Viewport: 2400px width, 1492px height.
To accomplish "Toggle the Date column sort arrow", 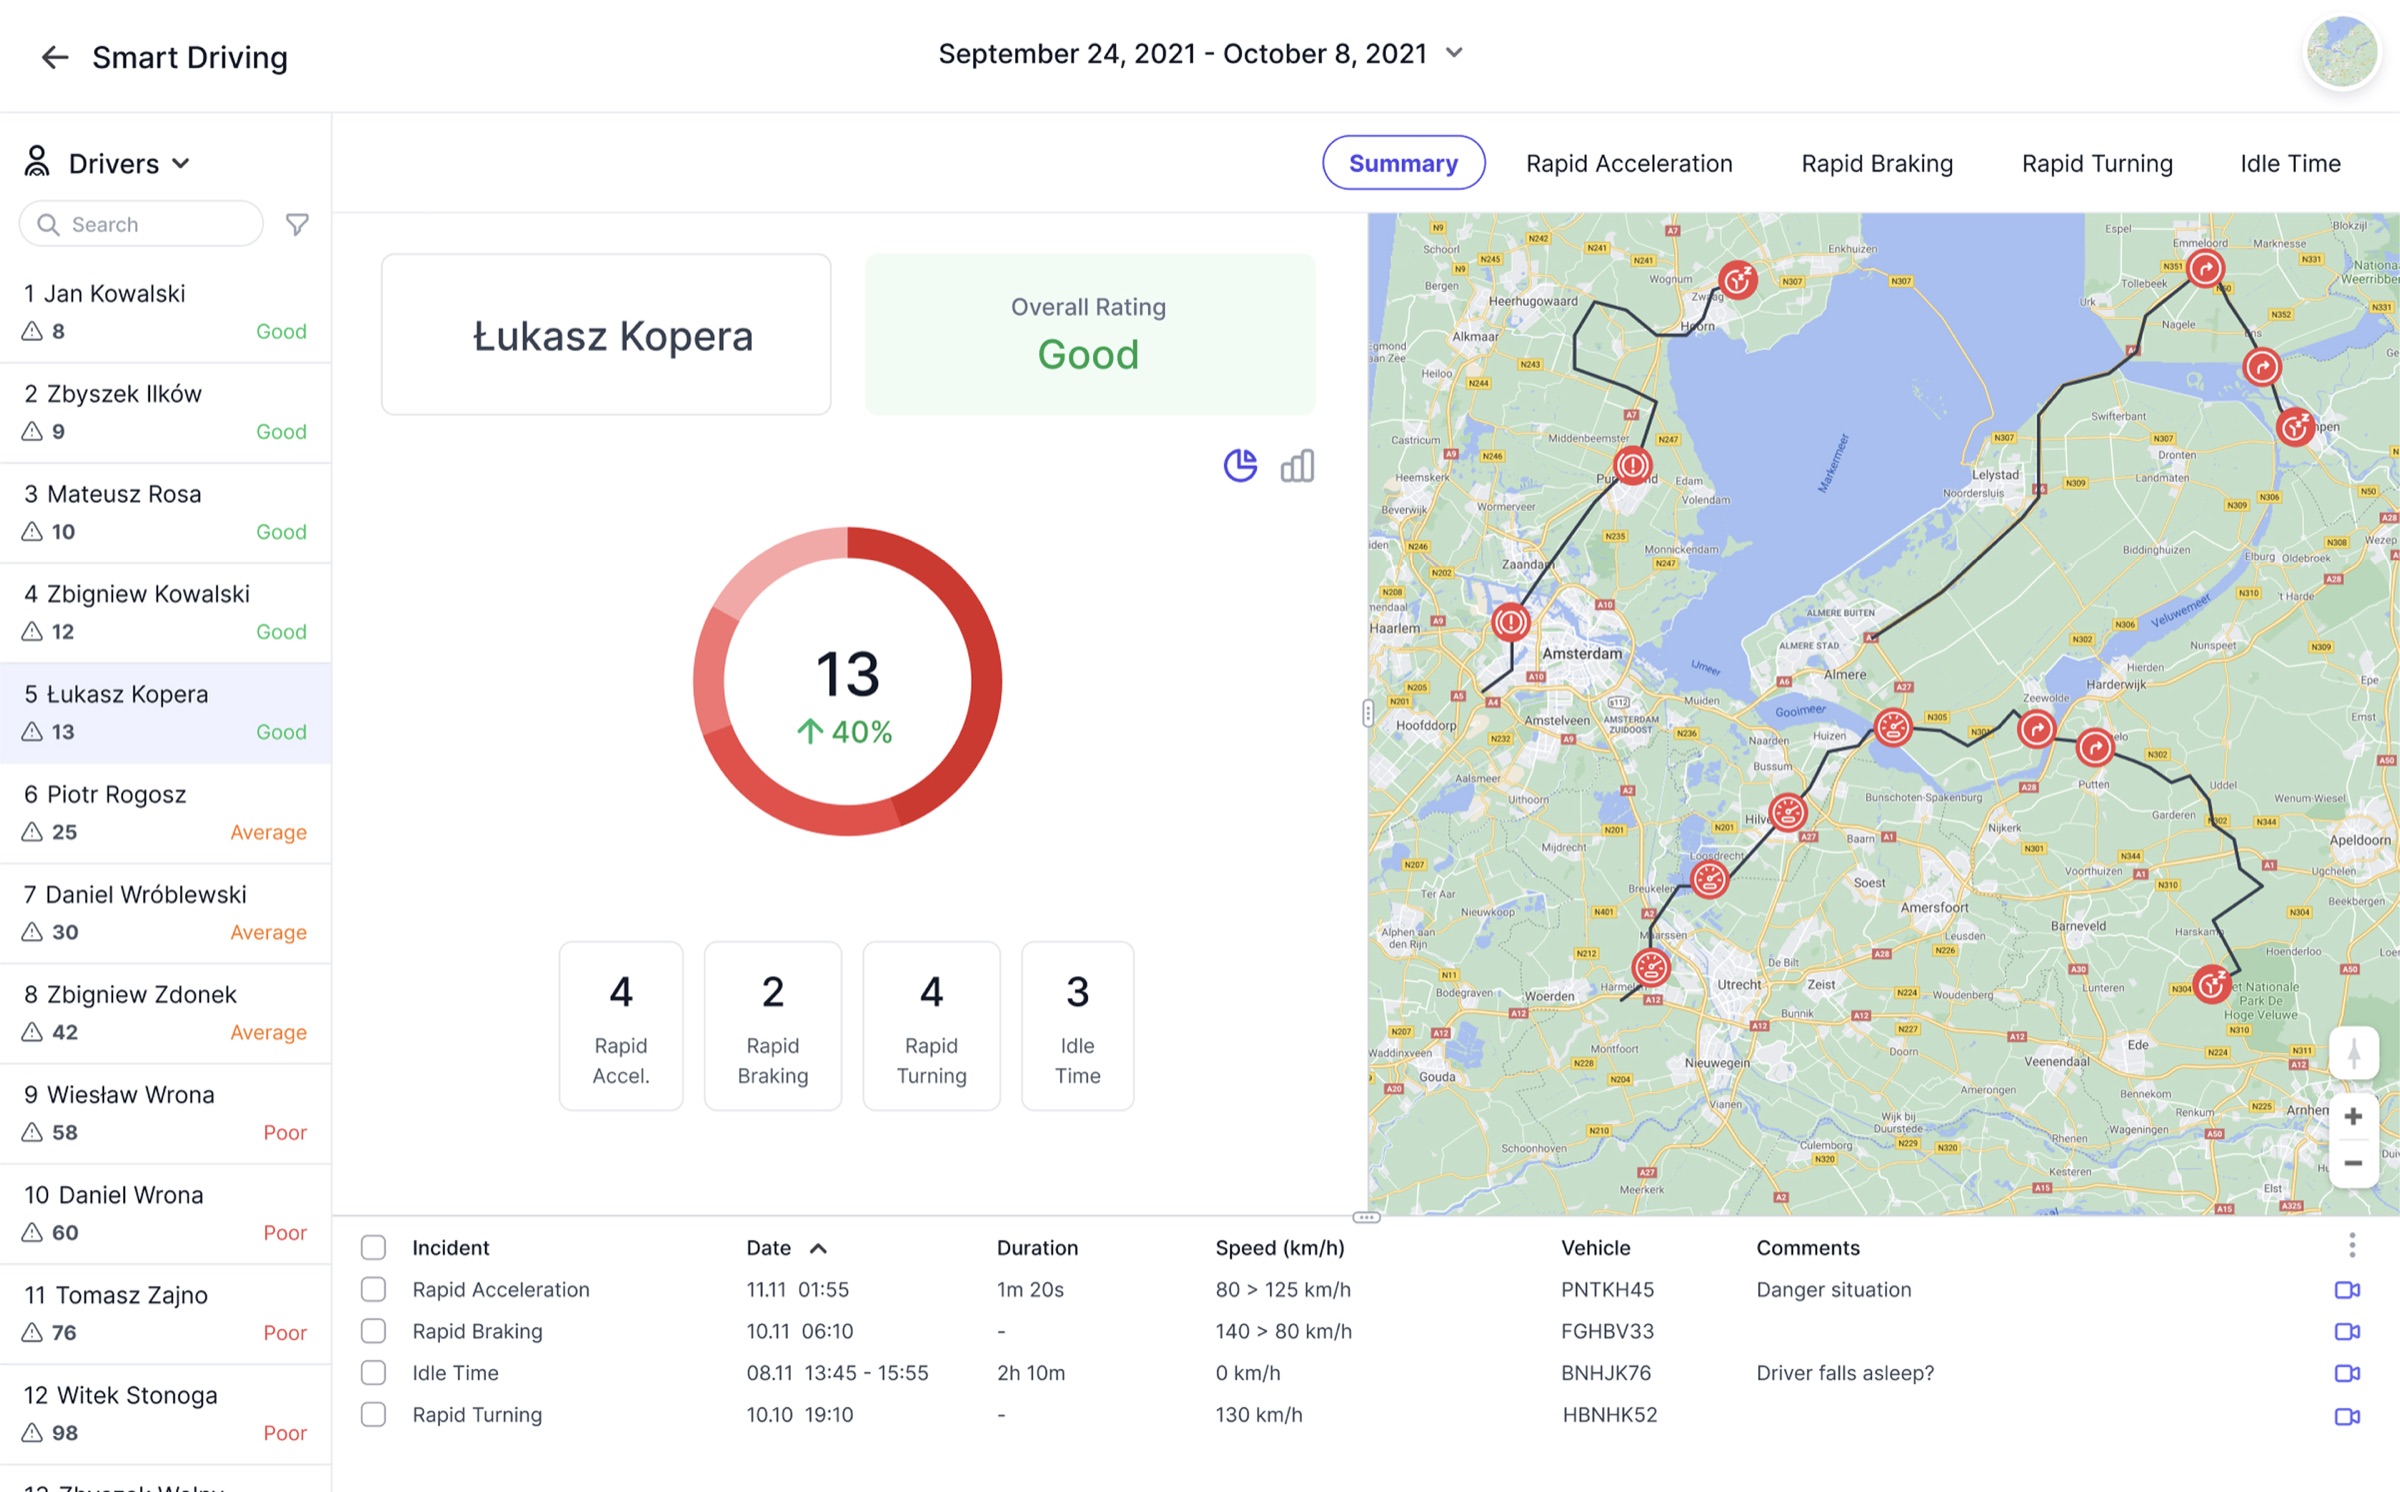I will 818,1247.
